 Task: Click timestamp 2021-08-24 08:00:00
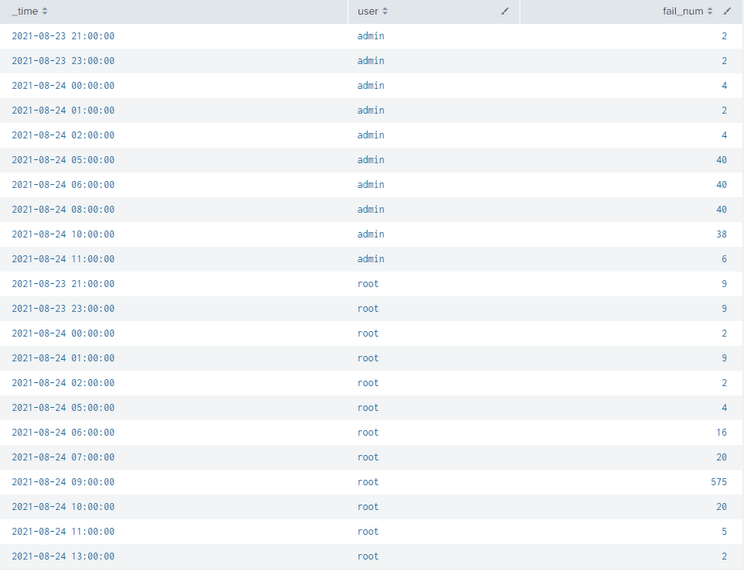coord(63,209)
